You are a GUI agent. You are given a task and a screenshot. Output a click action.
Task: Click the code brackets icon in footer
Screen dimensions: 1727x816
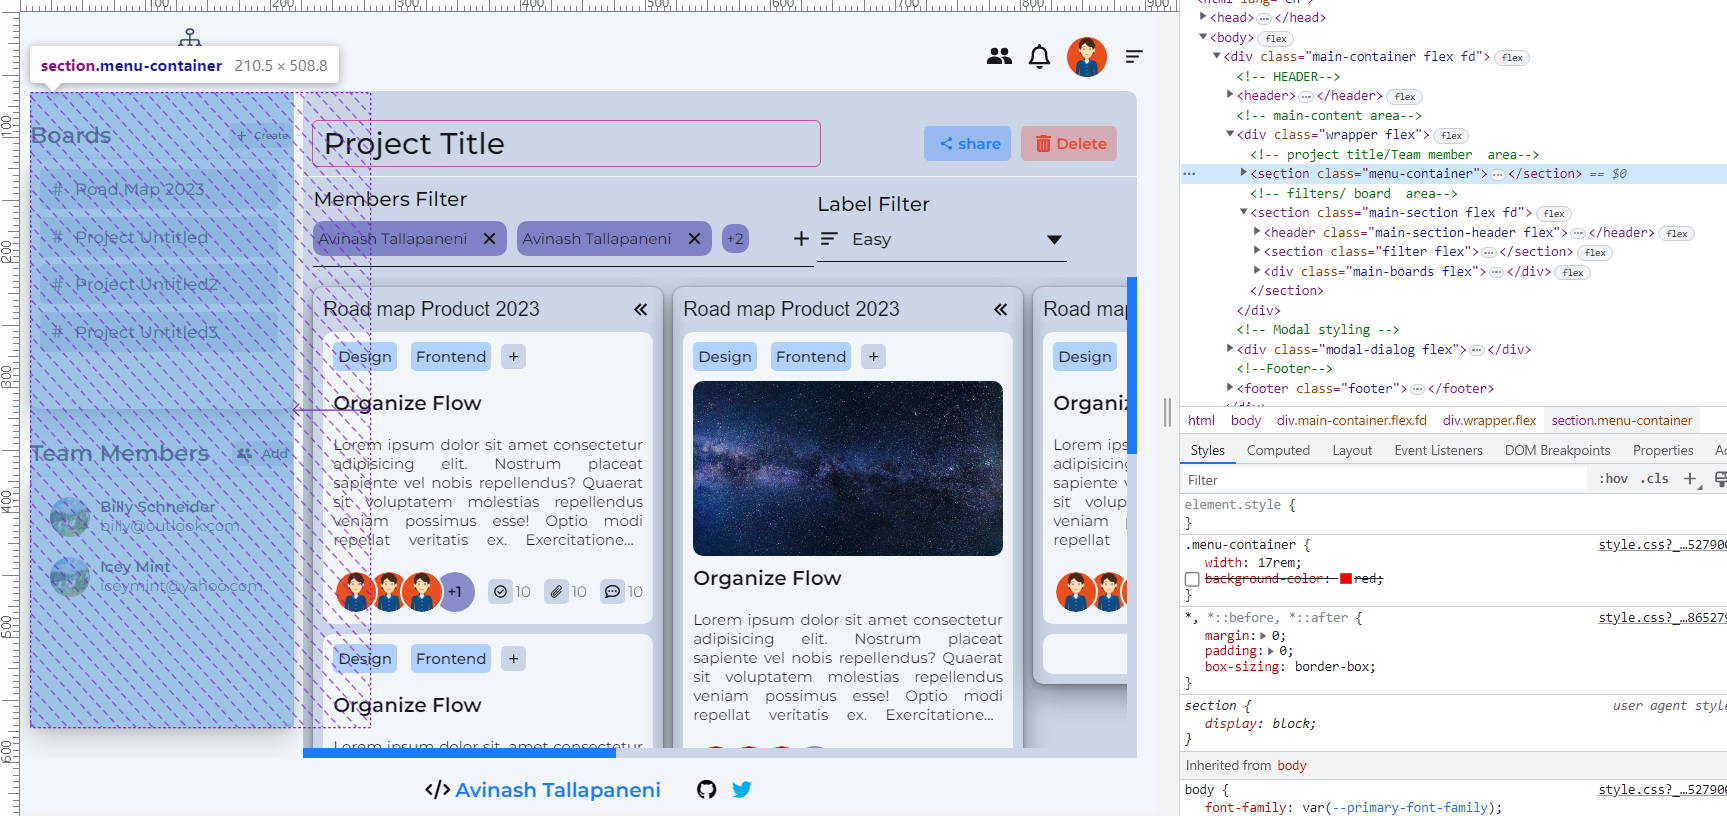point(438,790)
